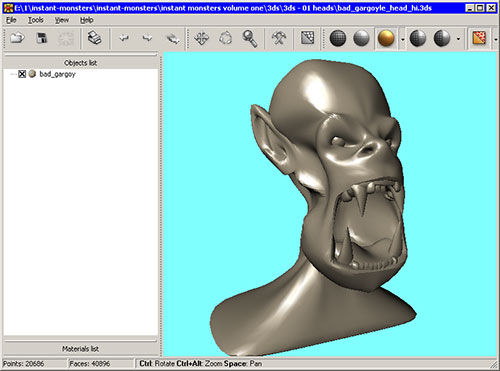
Task: Click the bad_gargoy material sphere icon
Action: [32, 74]
